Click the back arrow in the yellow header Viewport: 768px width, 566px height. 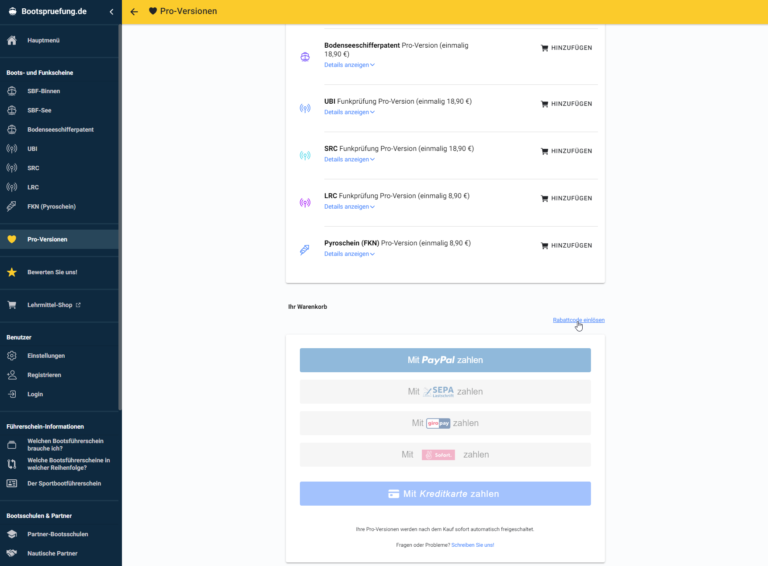point(135,12)
